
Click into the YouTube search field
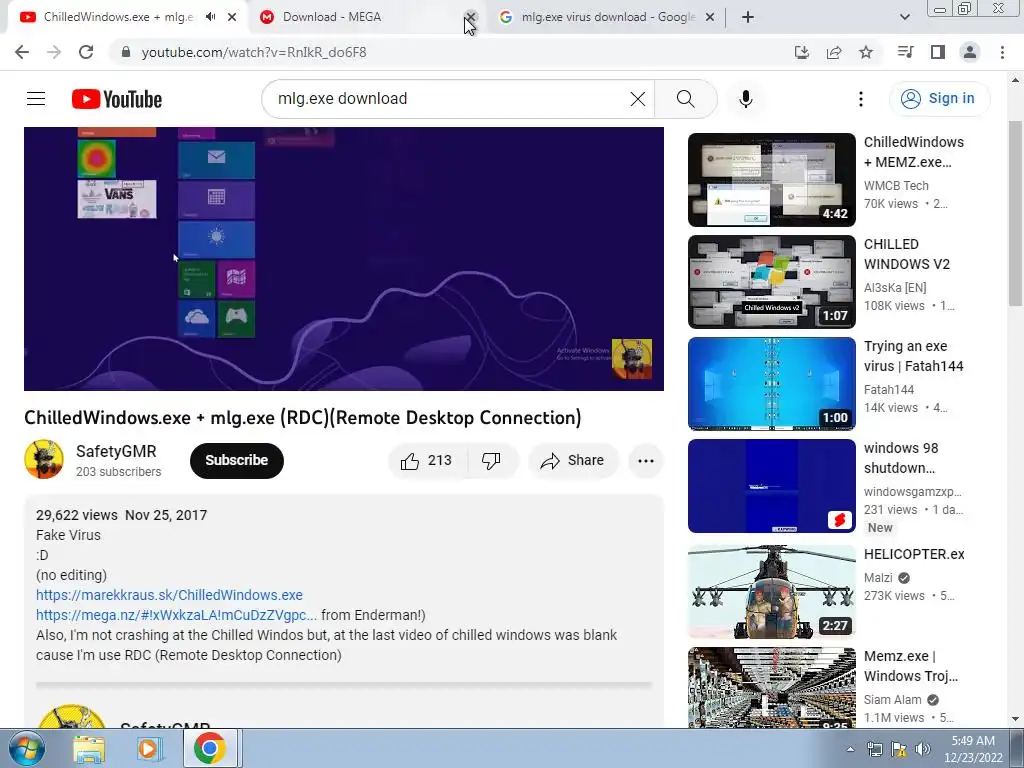(451, 99)
